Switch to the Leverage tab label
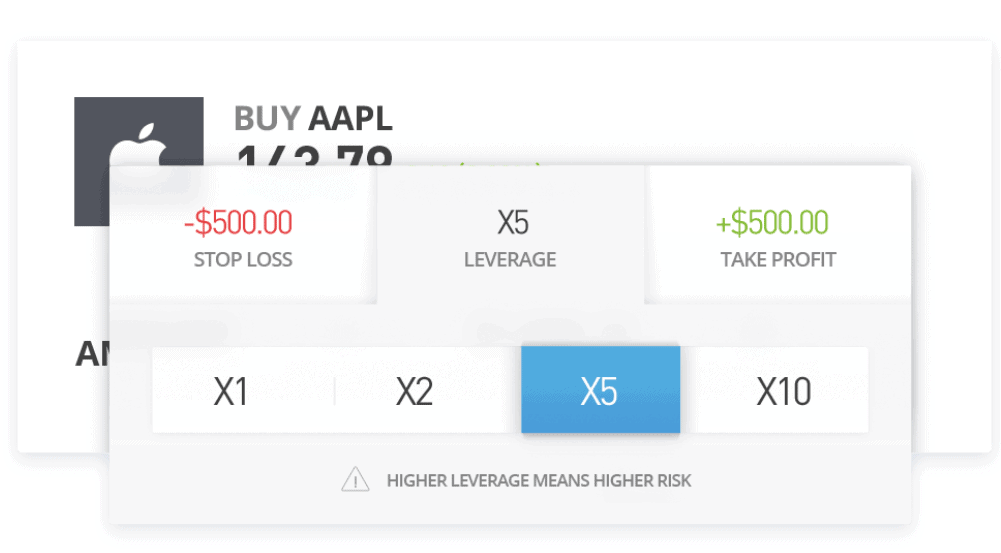The image size is (1001, 553). 509,259
